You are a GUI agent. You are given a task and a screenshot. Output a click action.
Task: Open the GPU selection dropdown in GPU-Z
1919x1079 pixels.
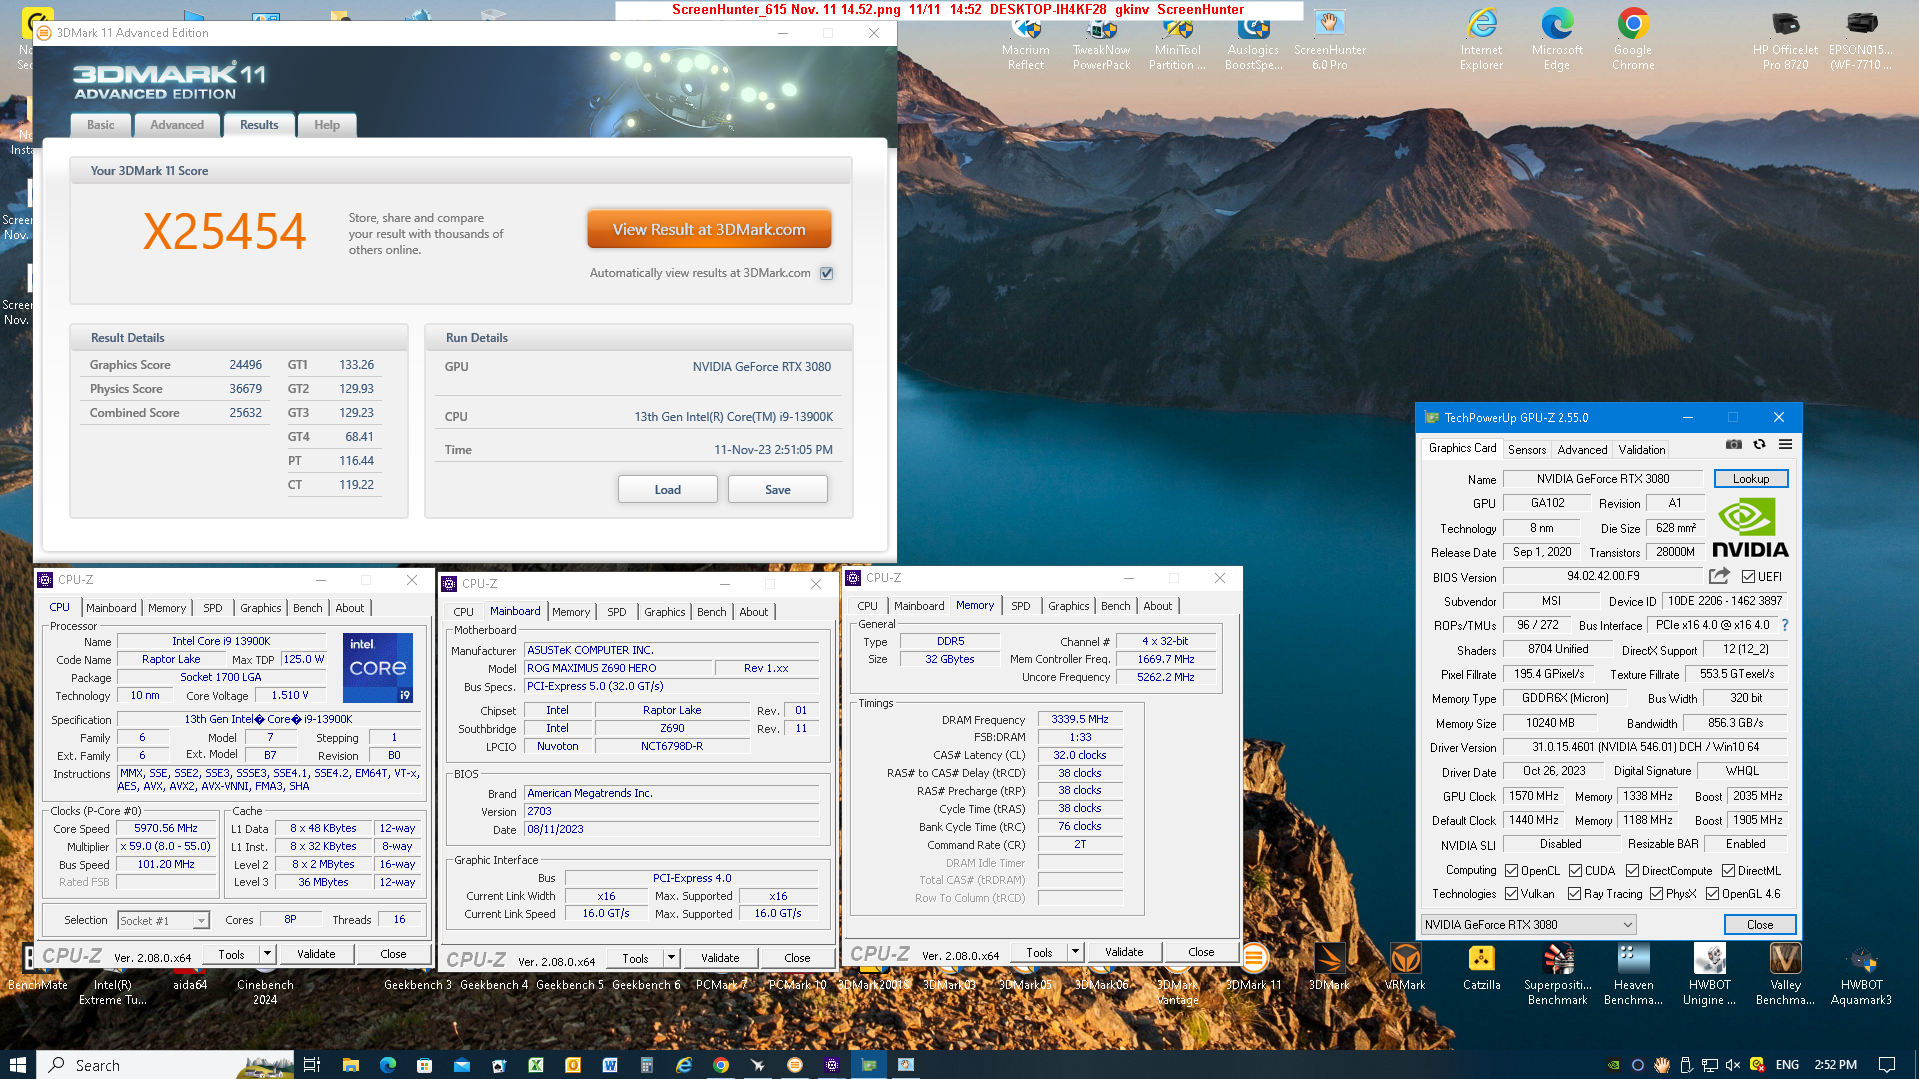coord(1529,924)
